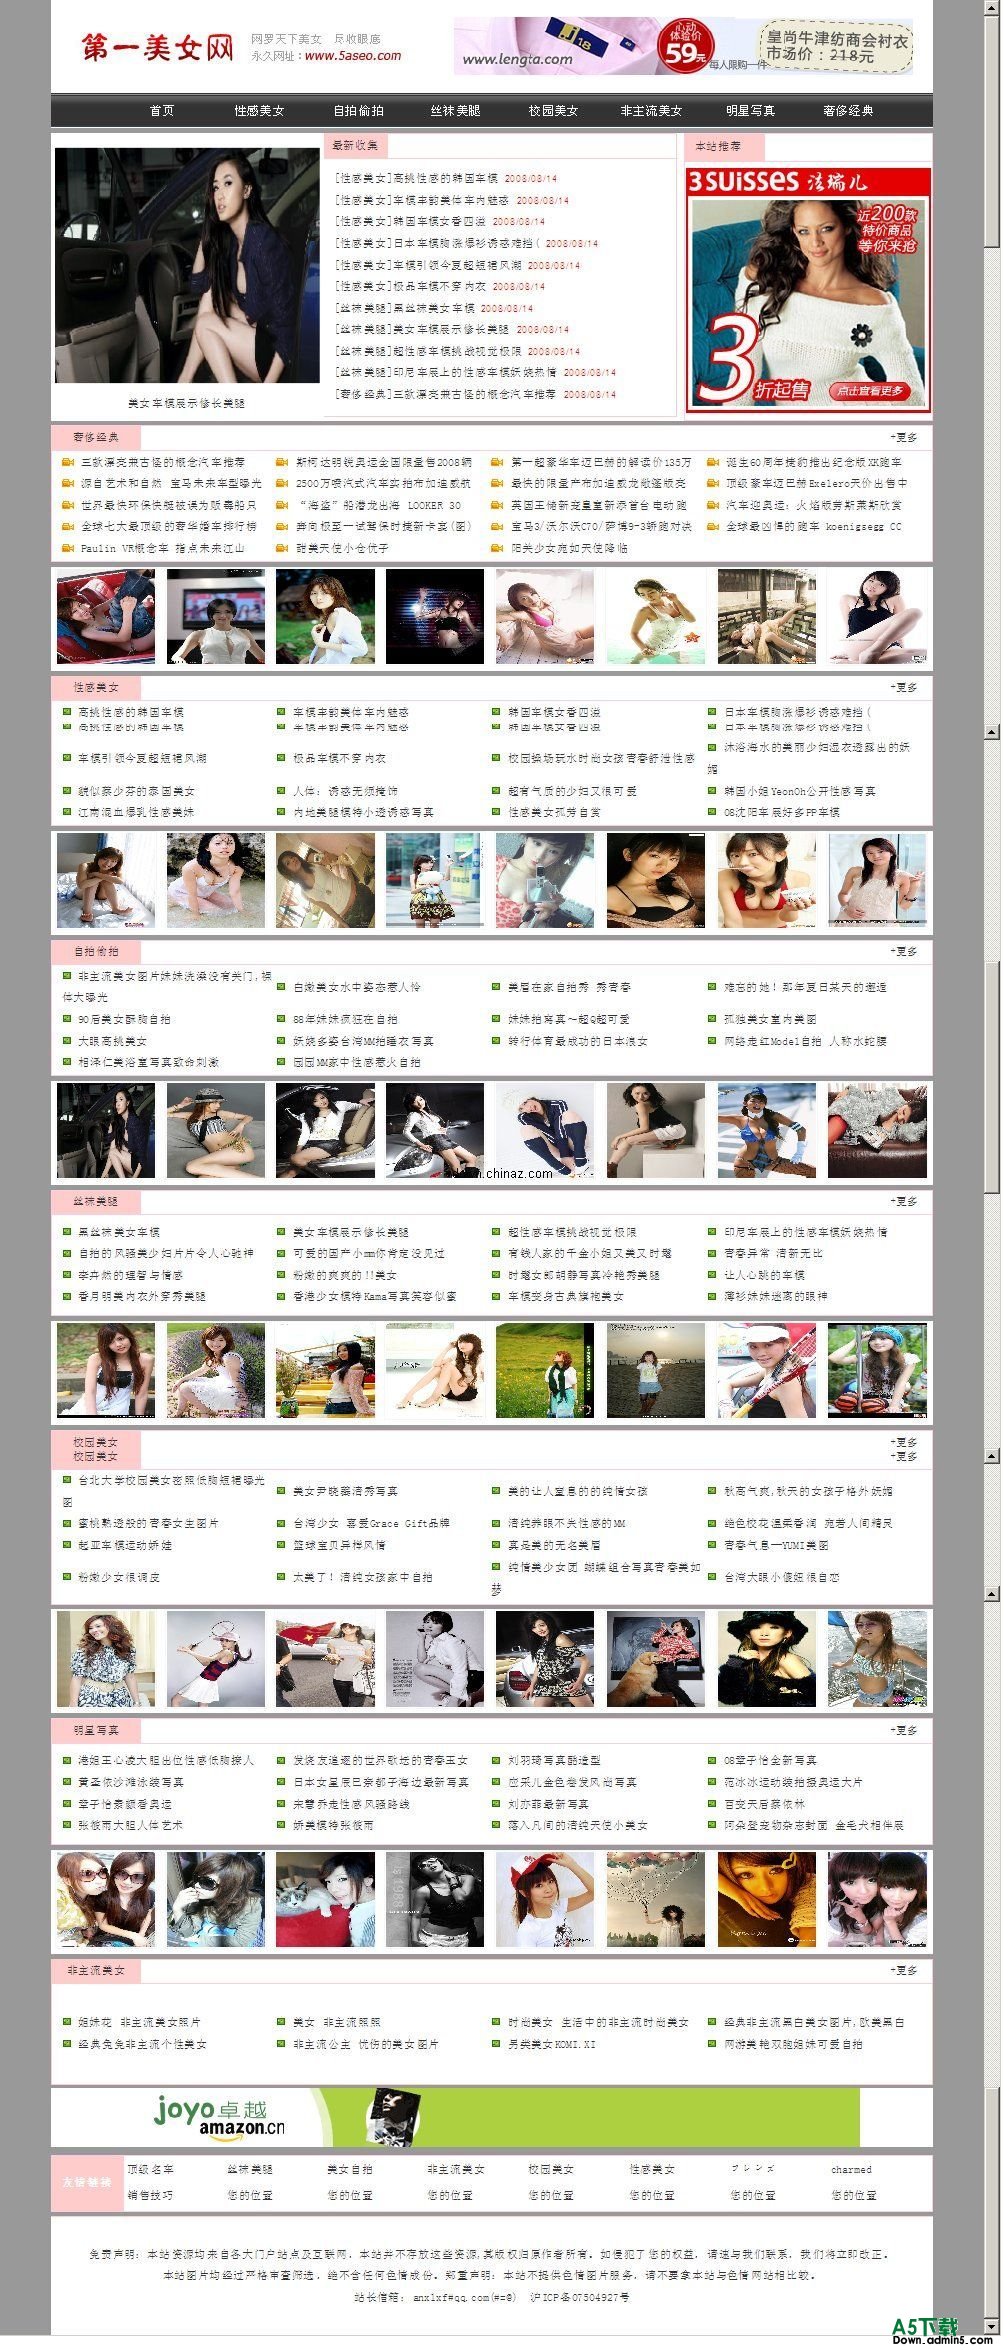
Task: Open link 网游美艳双胞姐妹可爱自拍
Action: click(793, 2045)
